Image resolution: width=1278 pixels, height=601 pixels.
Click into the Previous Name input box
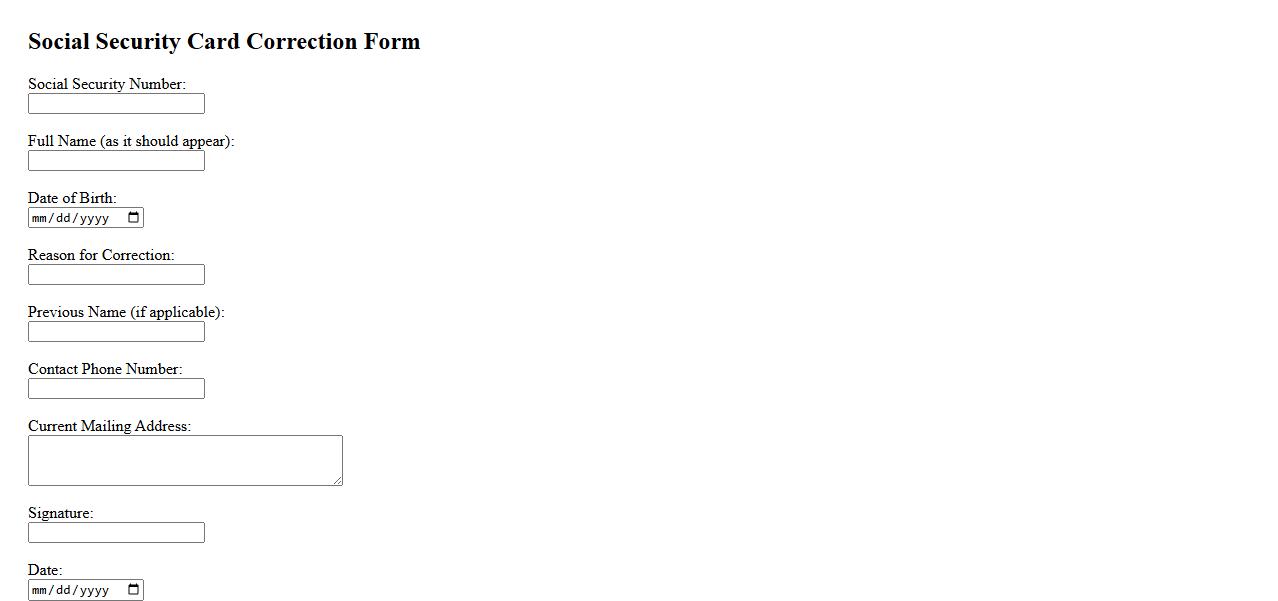click(116, 332)
